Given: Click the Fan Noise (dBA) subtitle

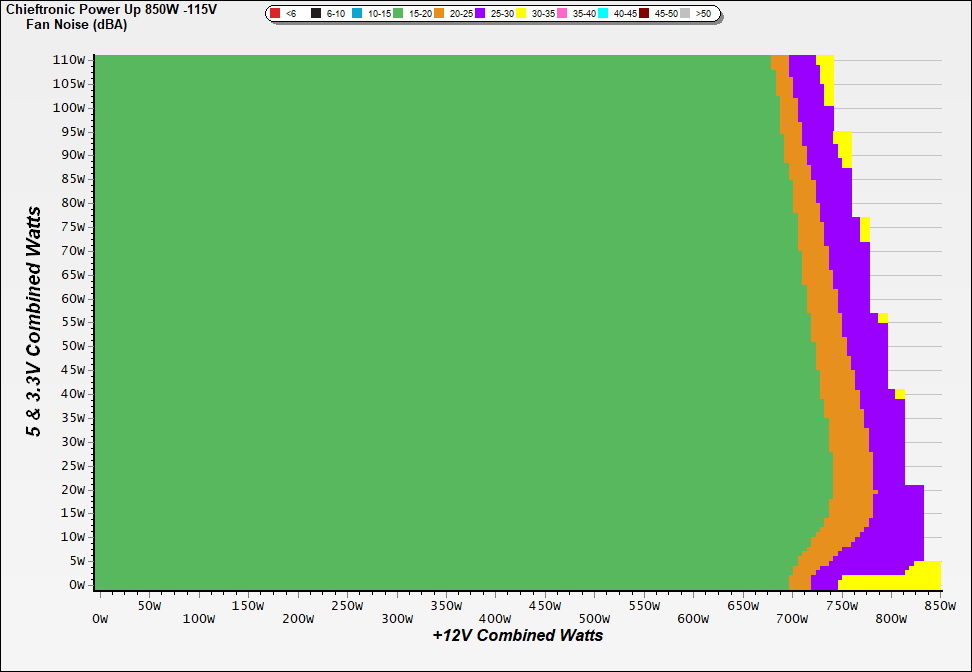Looking at the screenshot, I should (x=75, y=25).
